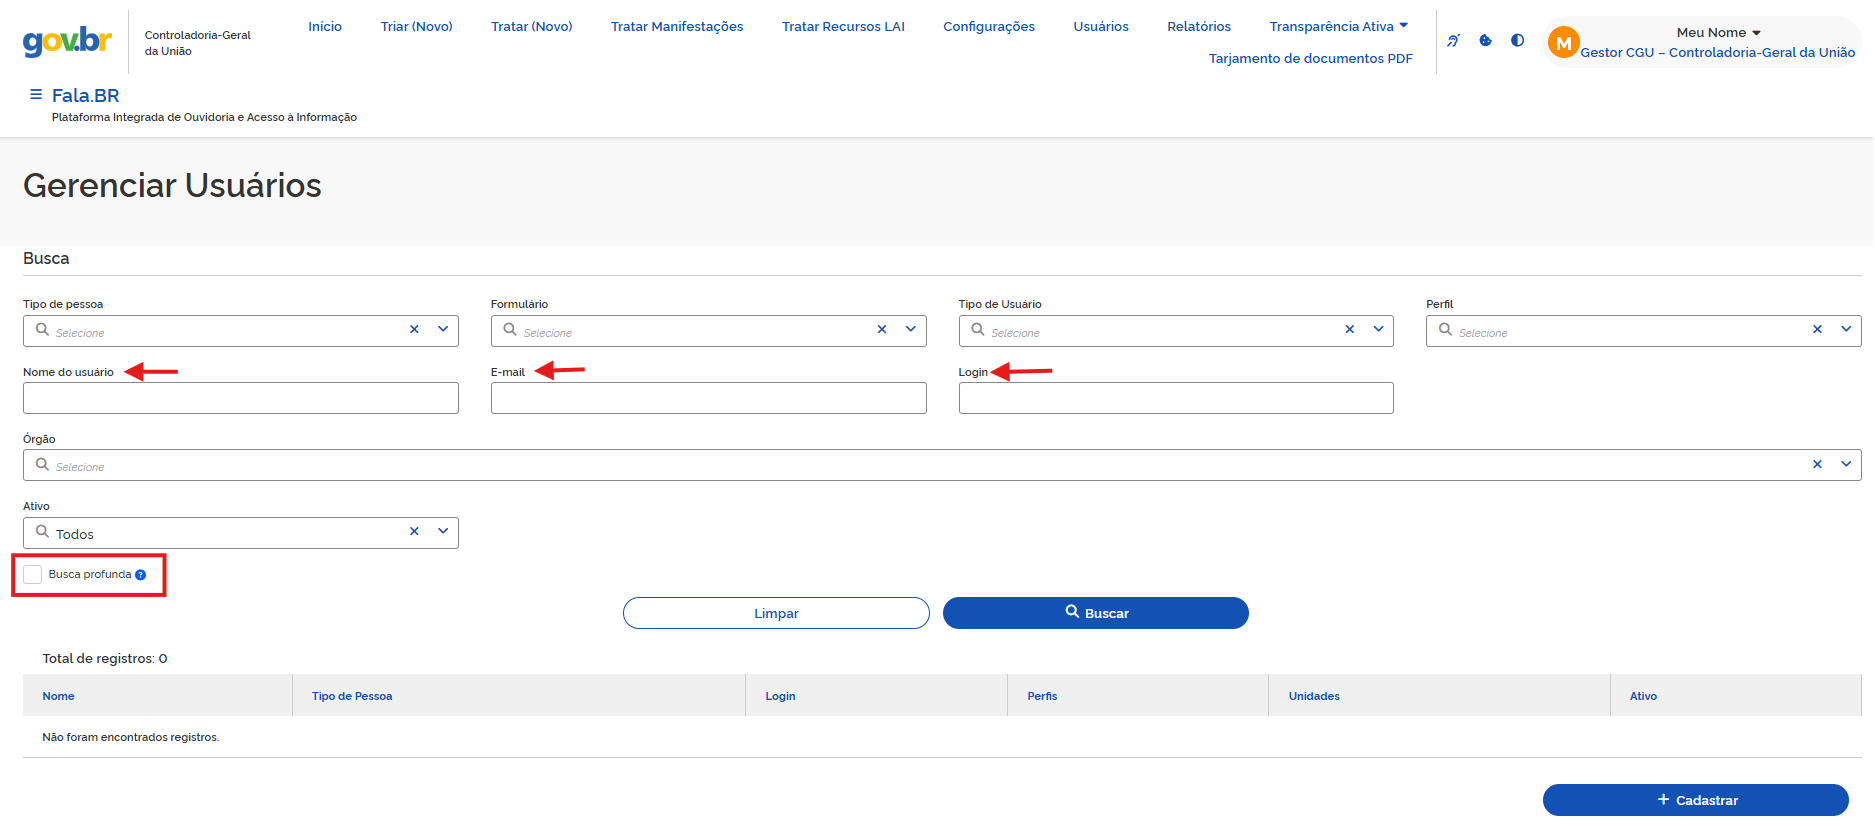Open the hamburger menu beside Fala.BR

click(36, 95)
